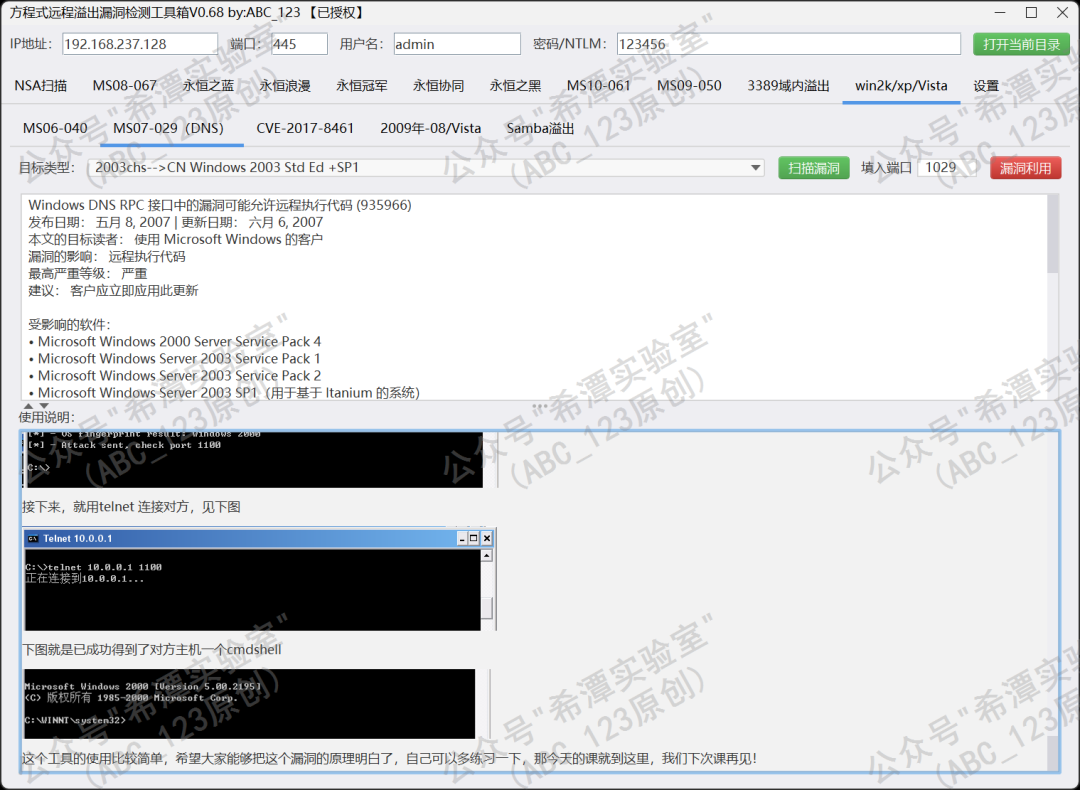Click the text 'Microsoft Windows Server 2003 Service Pack 2'
Screen dimensions: 1080x790
[x=179, y=376]
